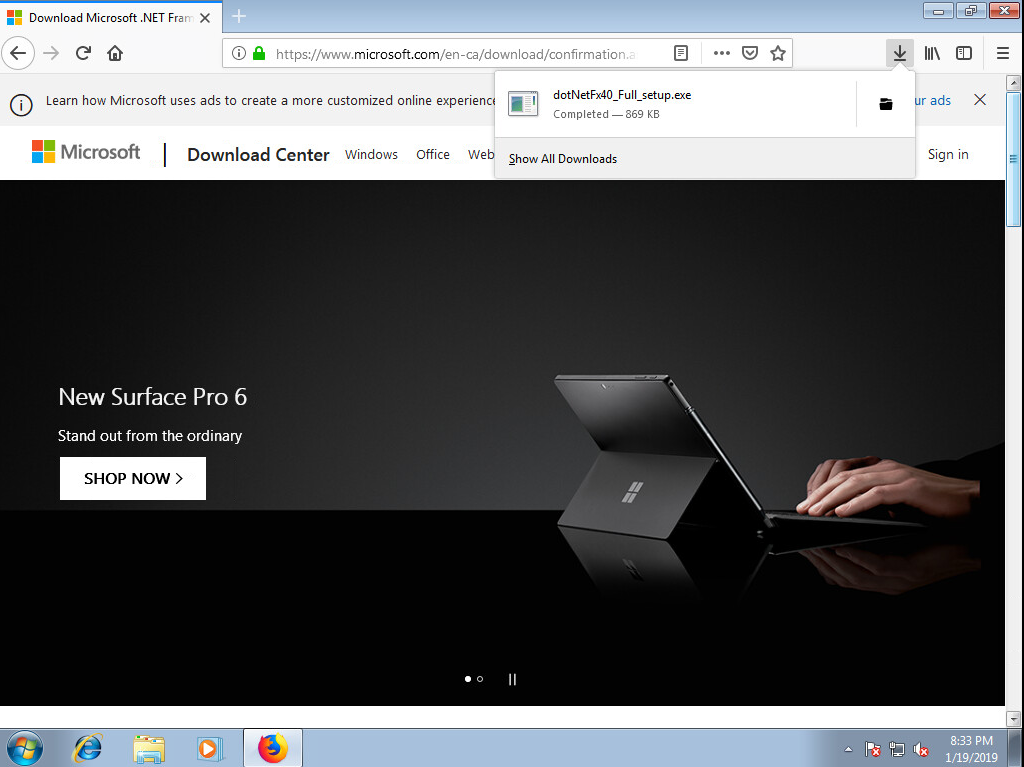Toggle reader view icon
Screen dimensions: 1024x767
click(680, 53)
